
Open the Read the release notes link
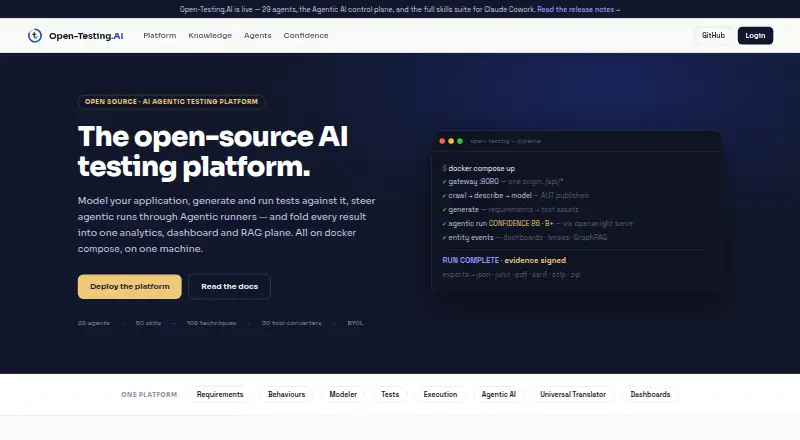tap(578, 9)
